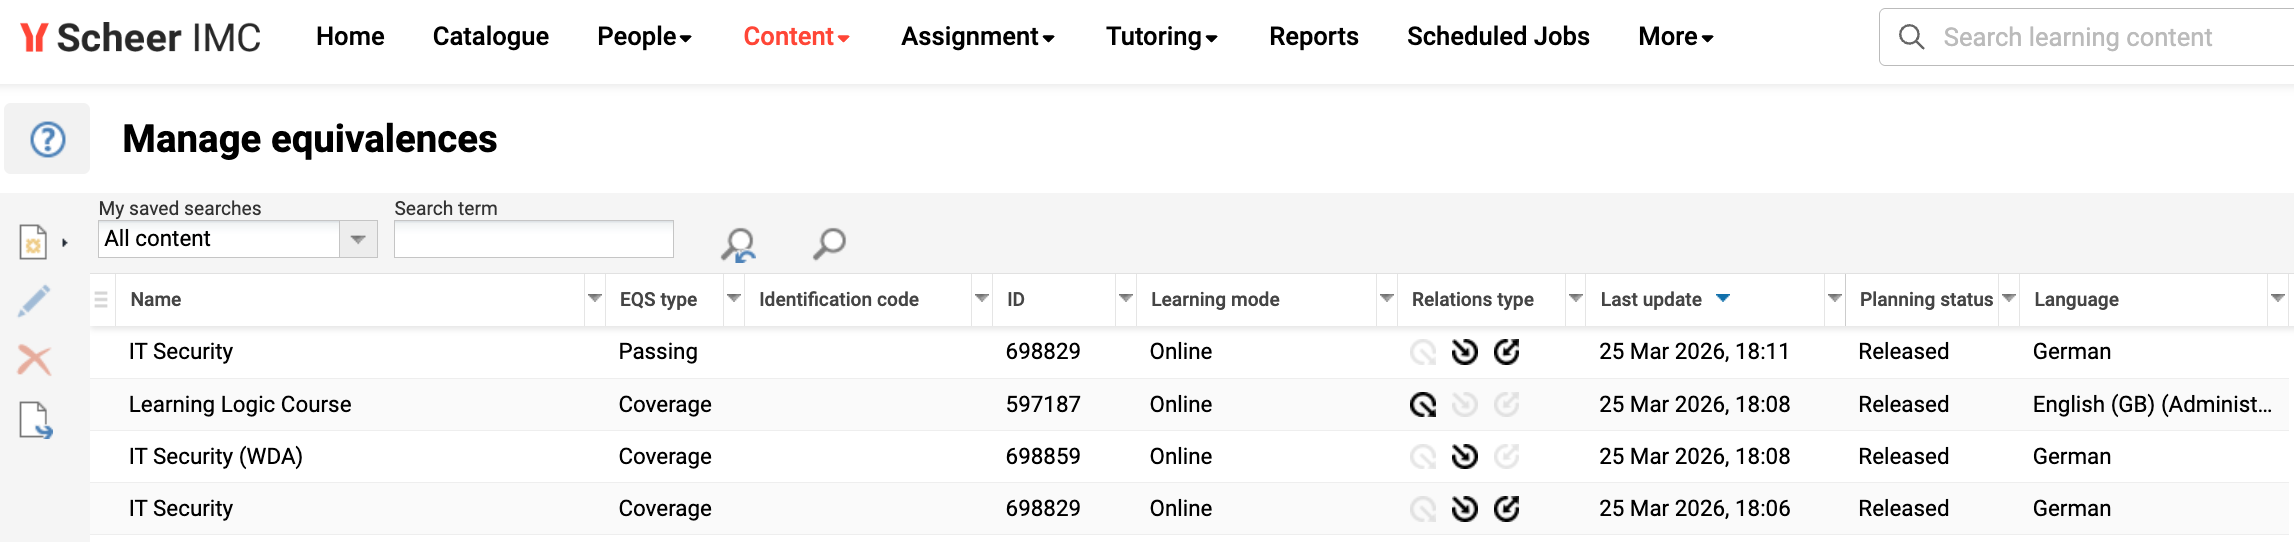The width and height of the screenshot is (2294, 542).
Task: Click the export document icon in sidebar
Action: (35, 420)
